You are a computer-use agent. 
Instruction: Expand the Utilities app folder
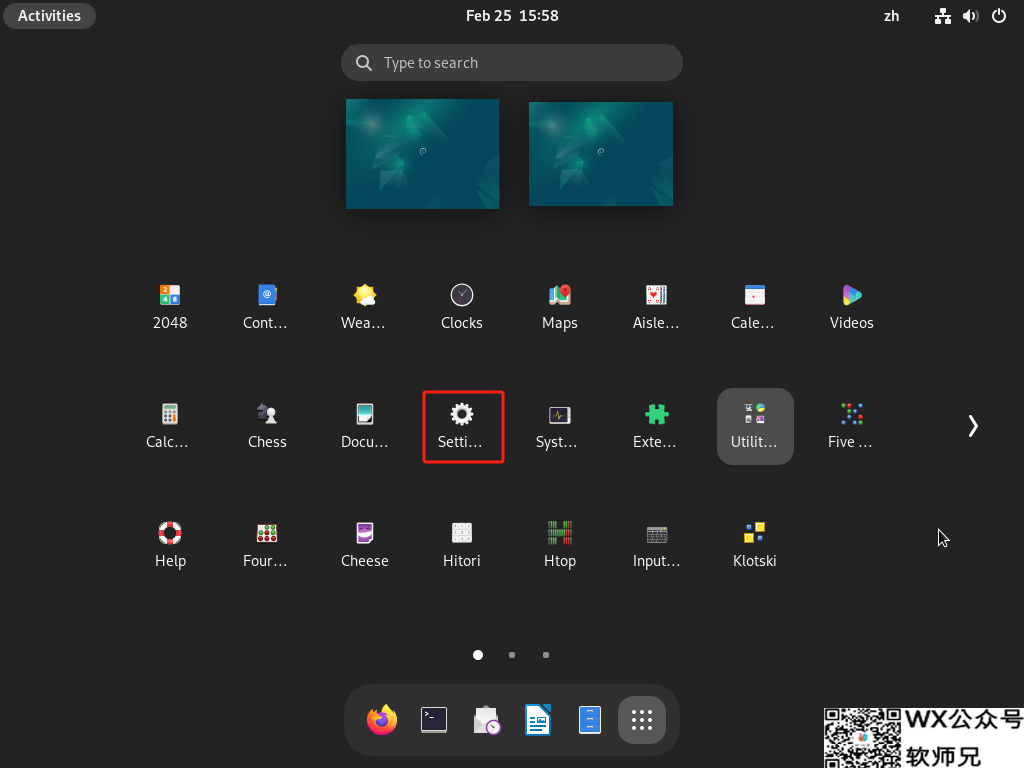(x=755, y=425)
